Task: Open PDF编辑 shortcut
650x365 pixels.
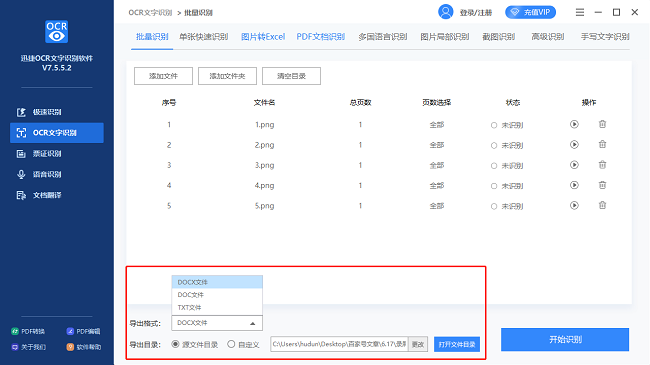Action: point(83,331)
